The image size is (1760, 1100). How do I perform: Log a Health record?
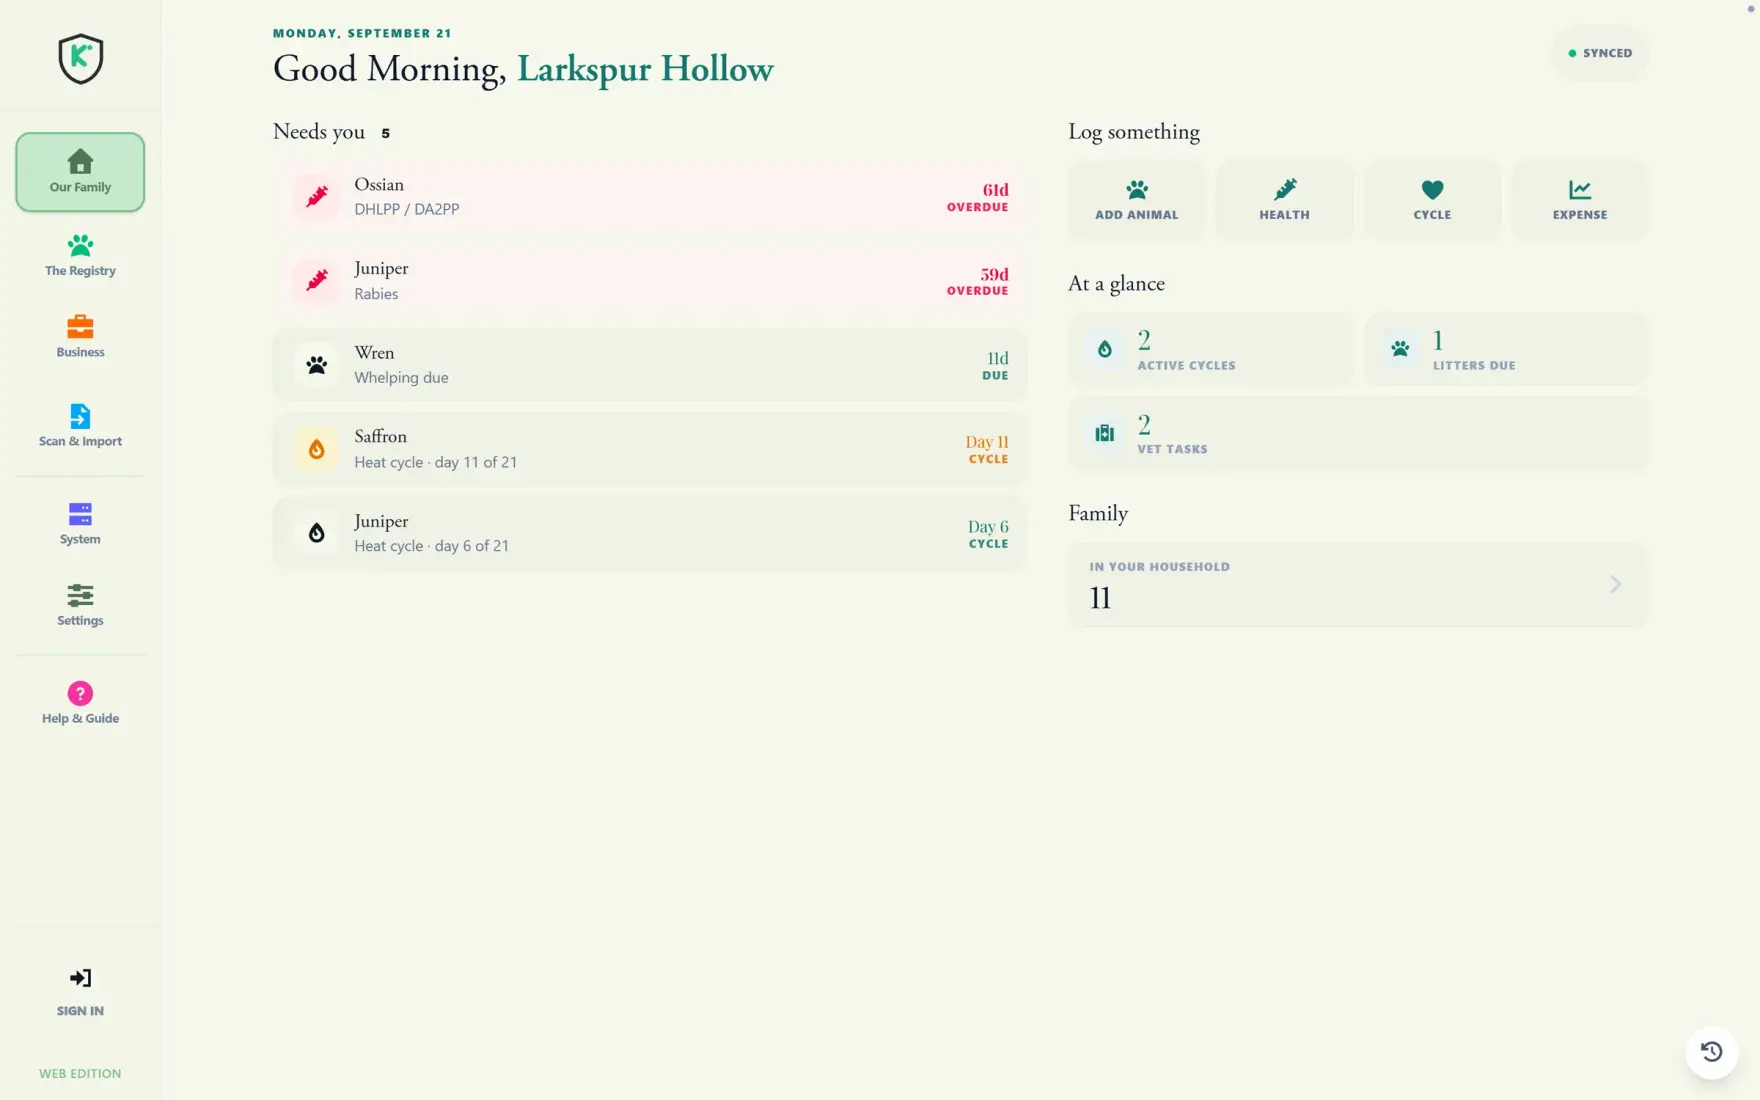click(x=1284, y=200)
